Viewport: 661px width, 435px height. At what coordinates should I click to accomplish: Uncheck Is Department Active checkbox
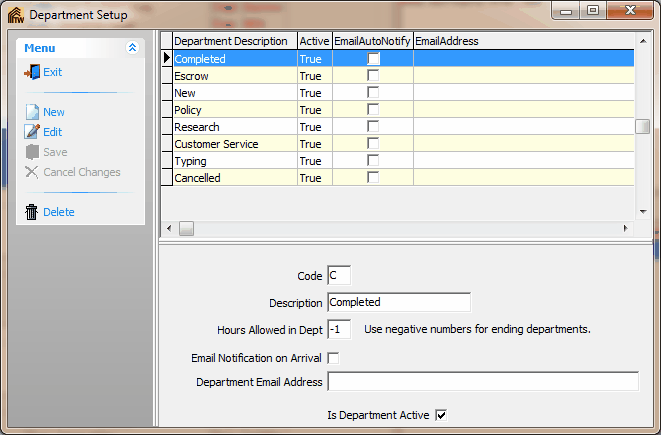(x=440, y=414)
